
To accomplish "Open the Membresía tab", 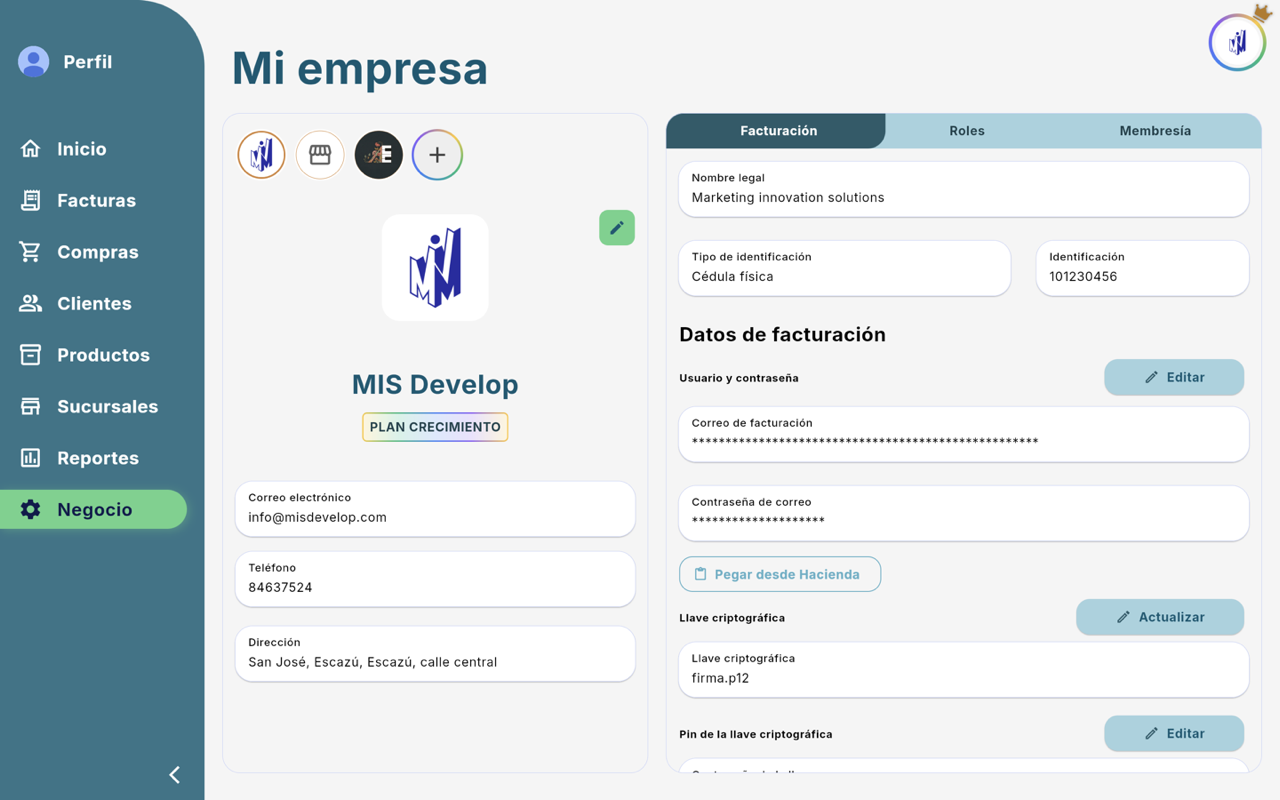I will (1155, 131).
